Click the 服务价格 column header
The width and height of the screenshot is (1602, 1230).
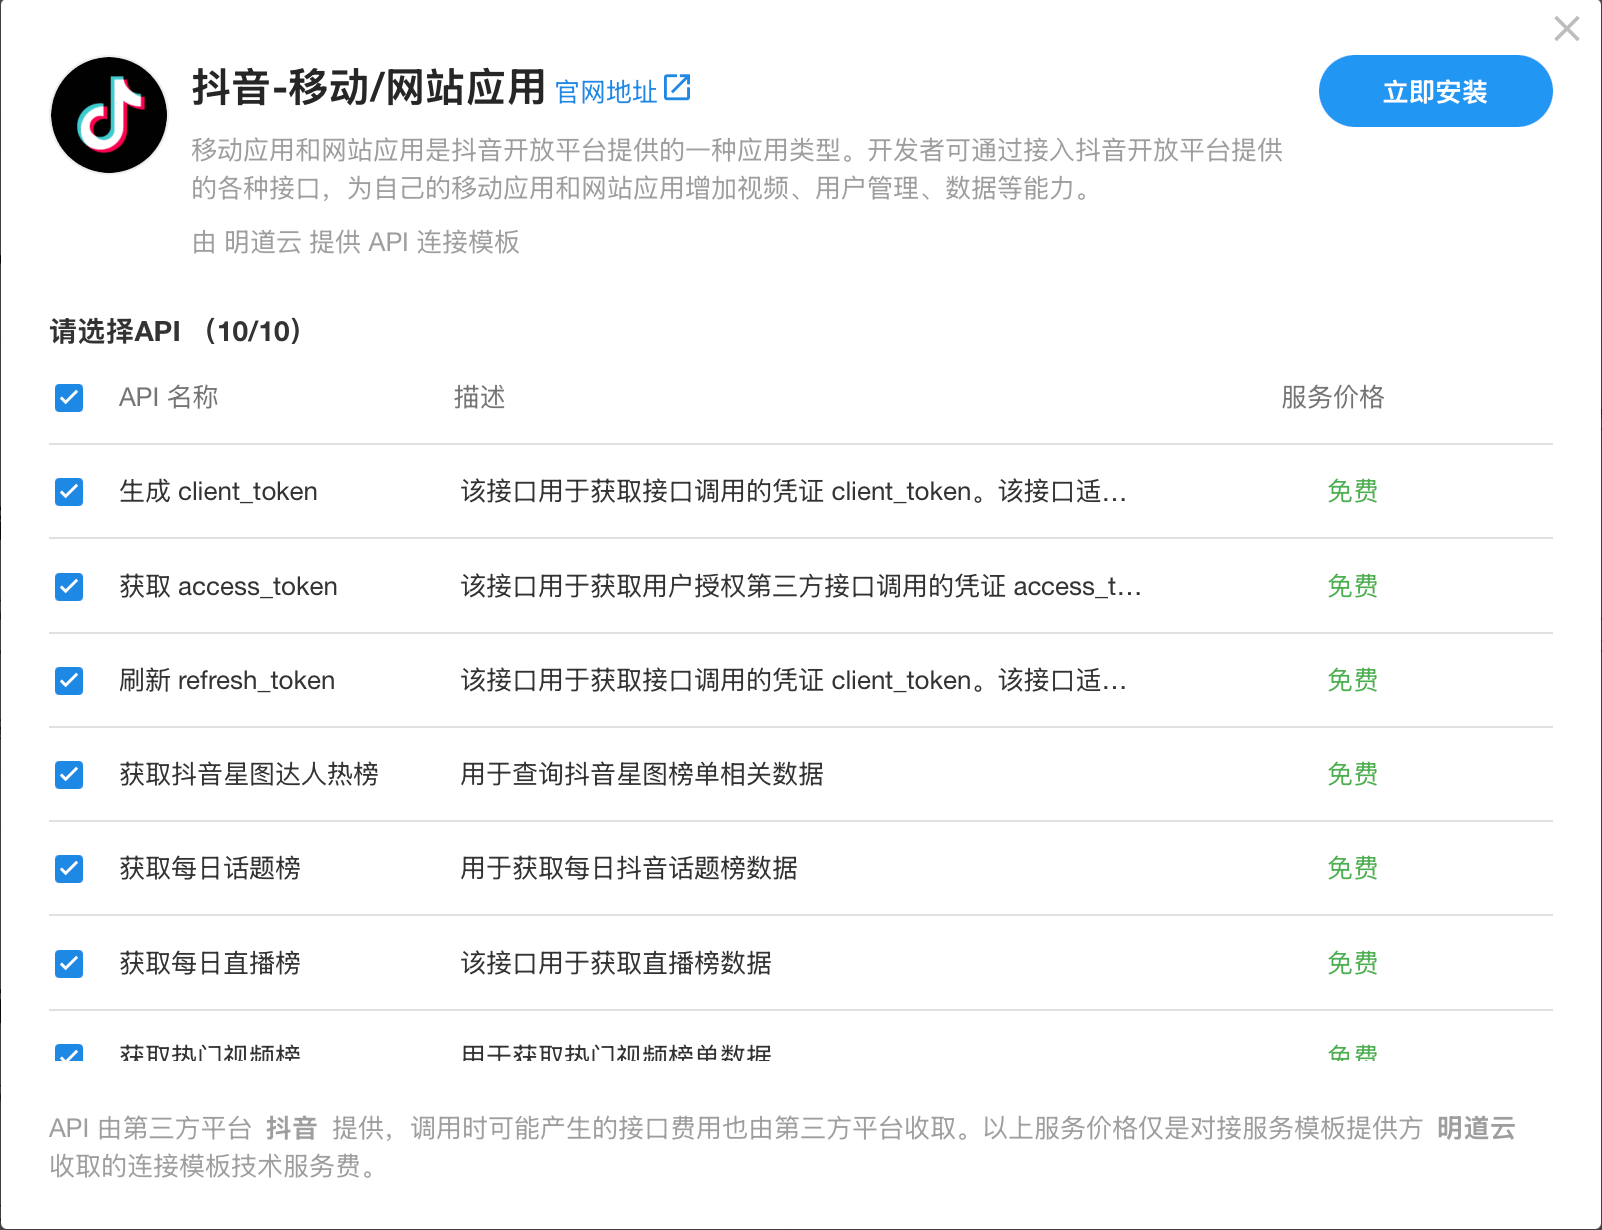point(1333,398)
